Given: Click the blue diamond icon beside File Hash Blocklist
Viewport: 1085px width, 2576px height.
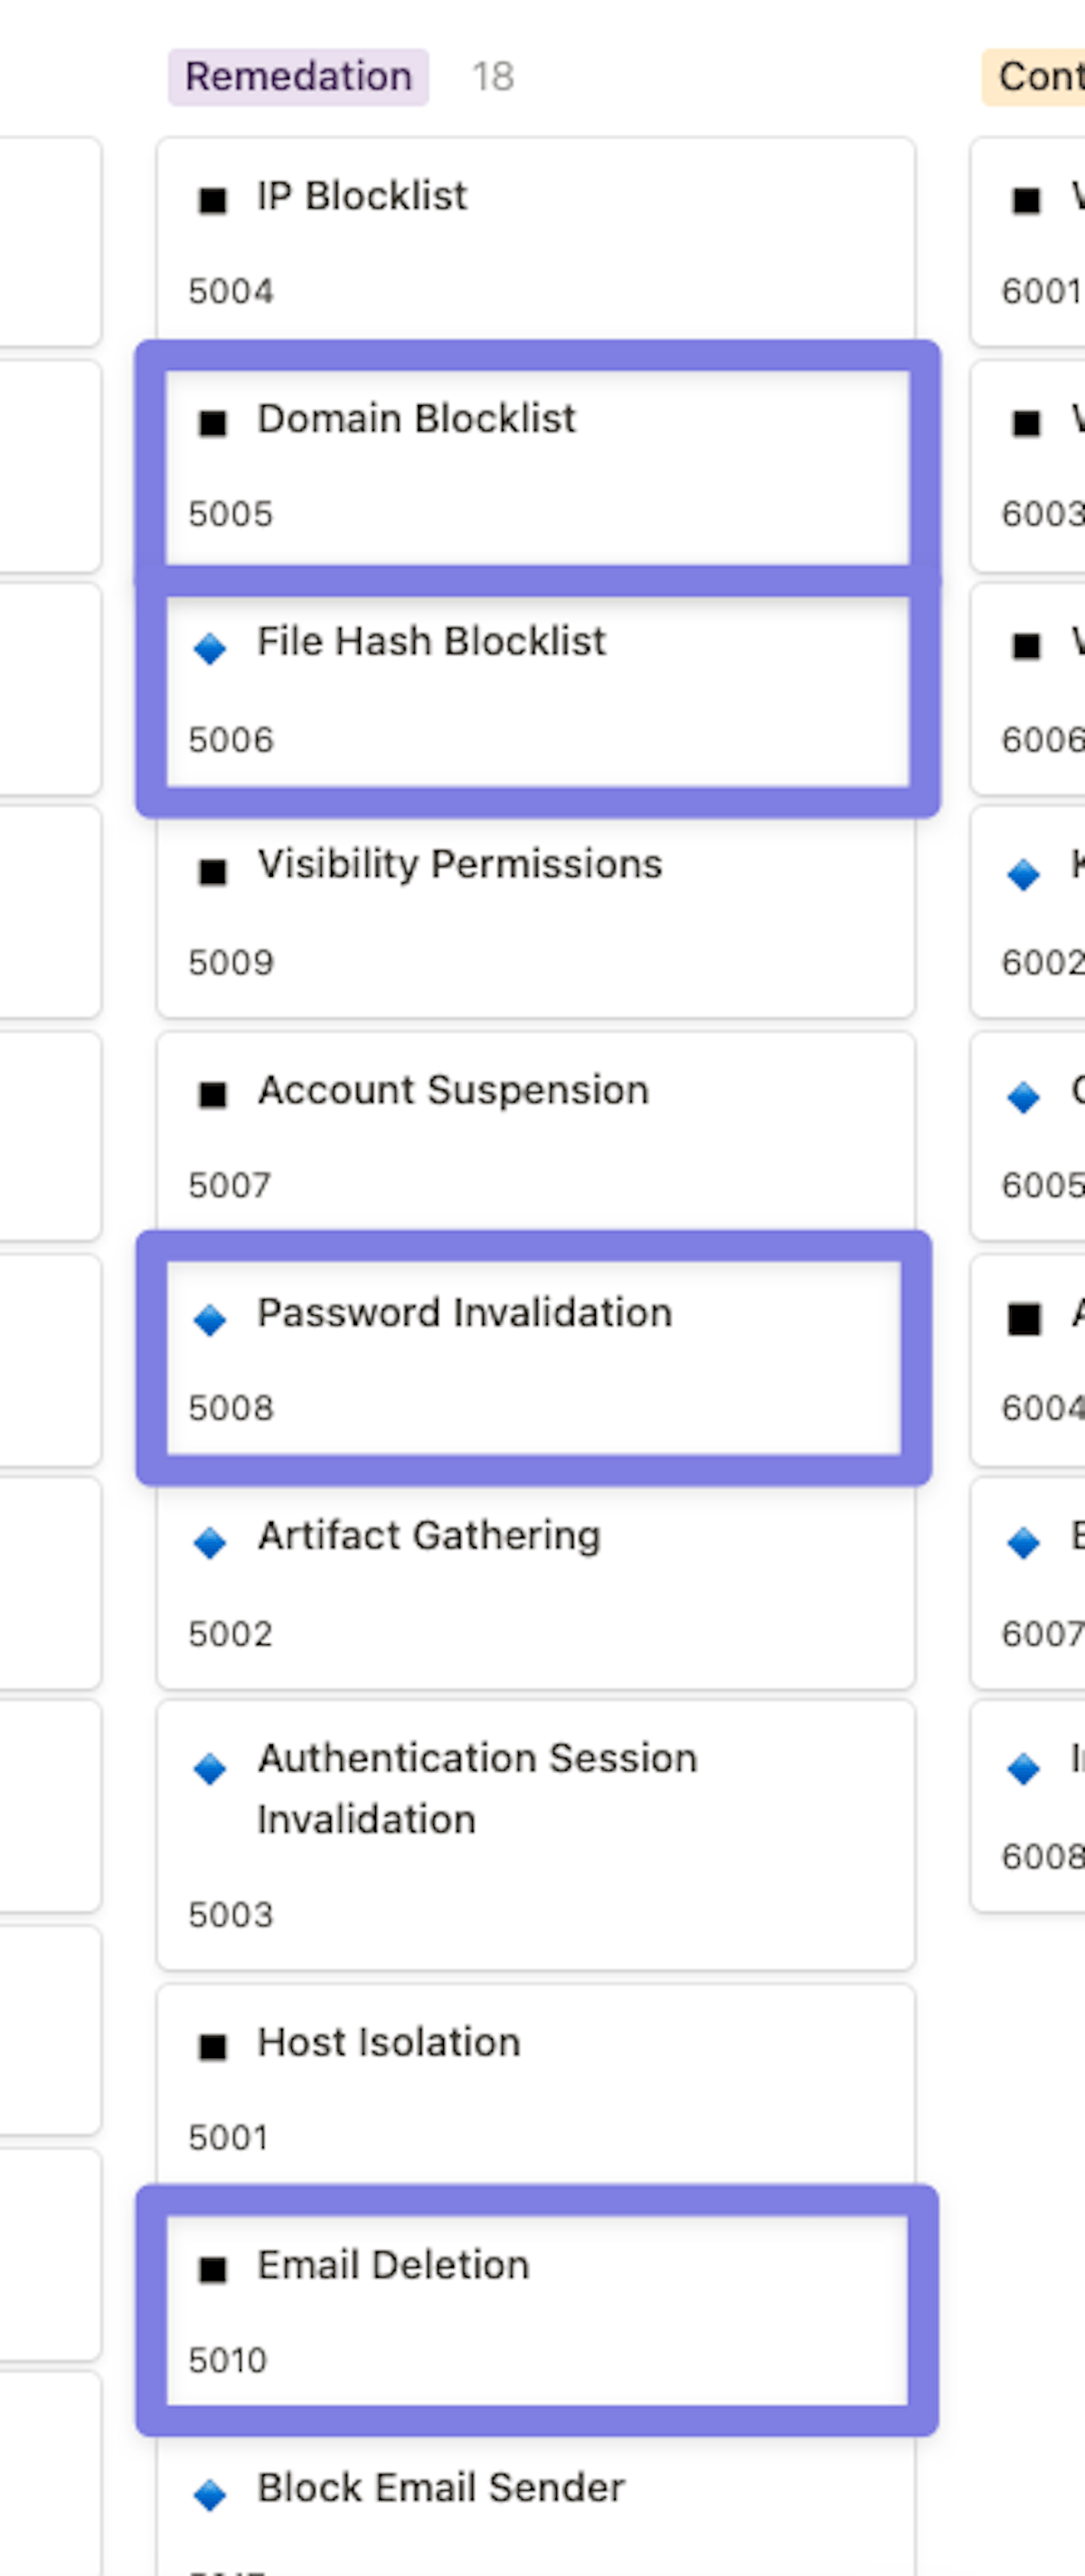Looking at the screenshot, I should (210, 648).
